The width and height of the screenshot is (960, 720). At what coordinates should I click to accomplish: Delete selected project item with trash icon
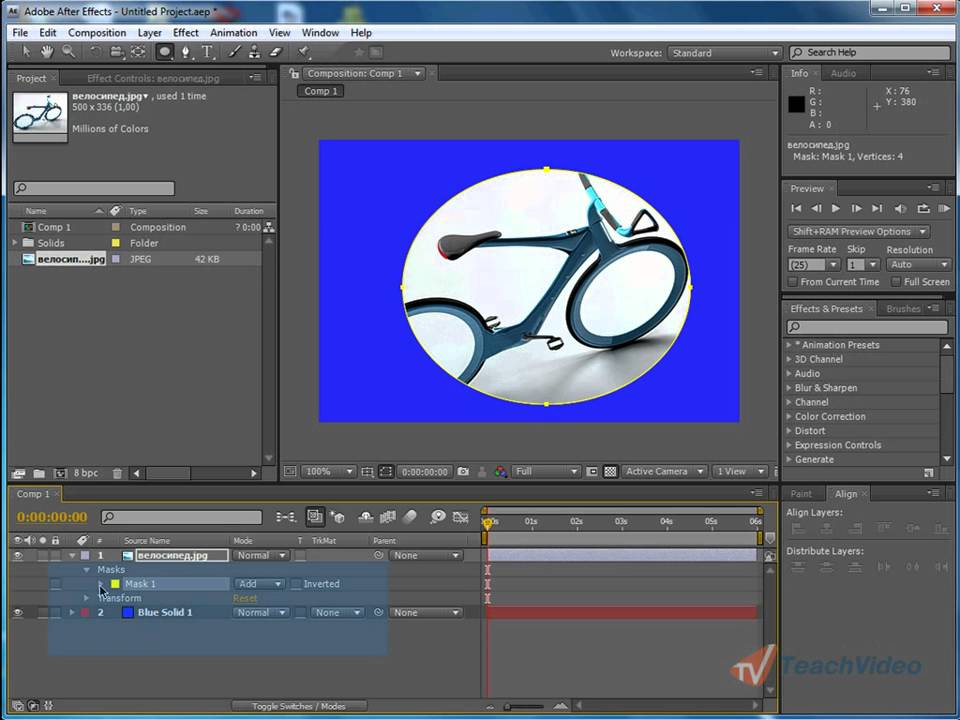point(118,473)
